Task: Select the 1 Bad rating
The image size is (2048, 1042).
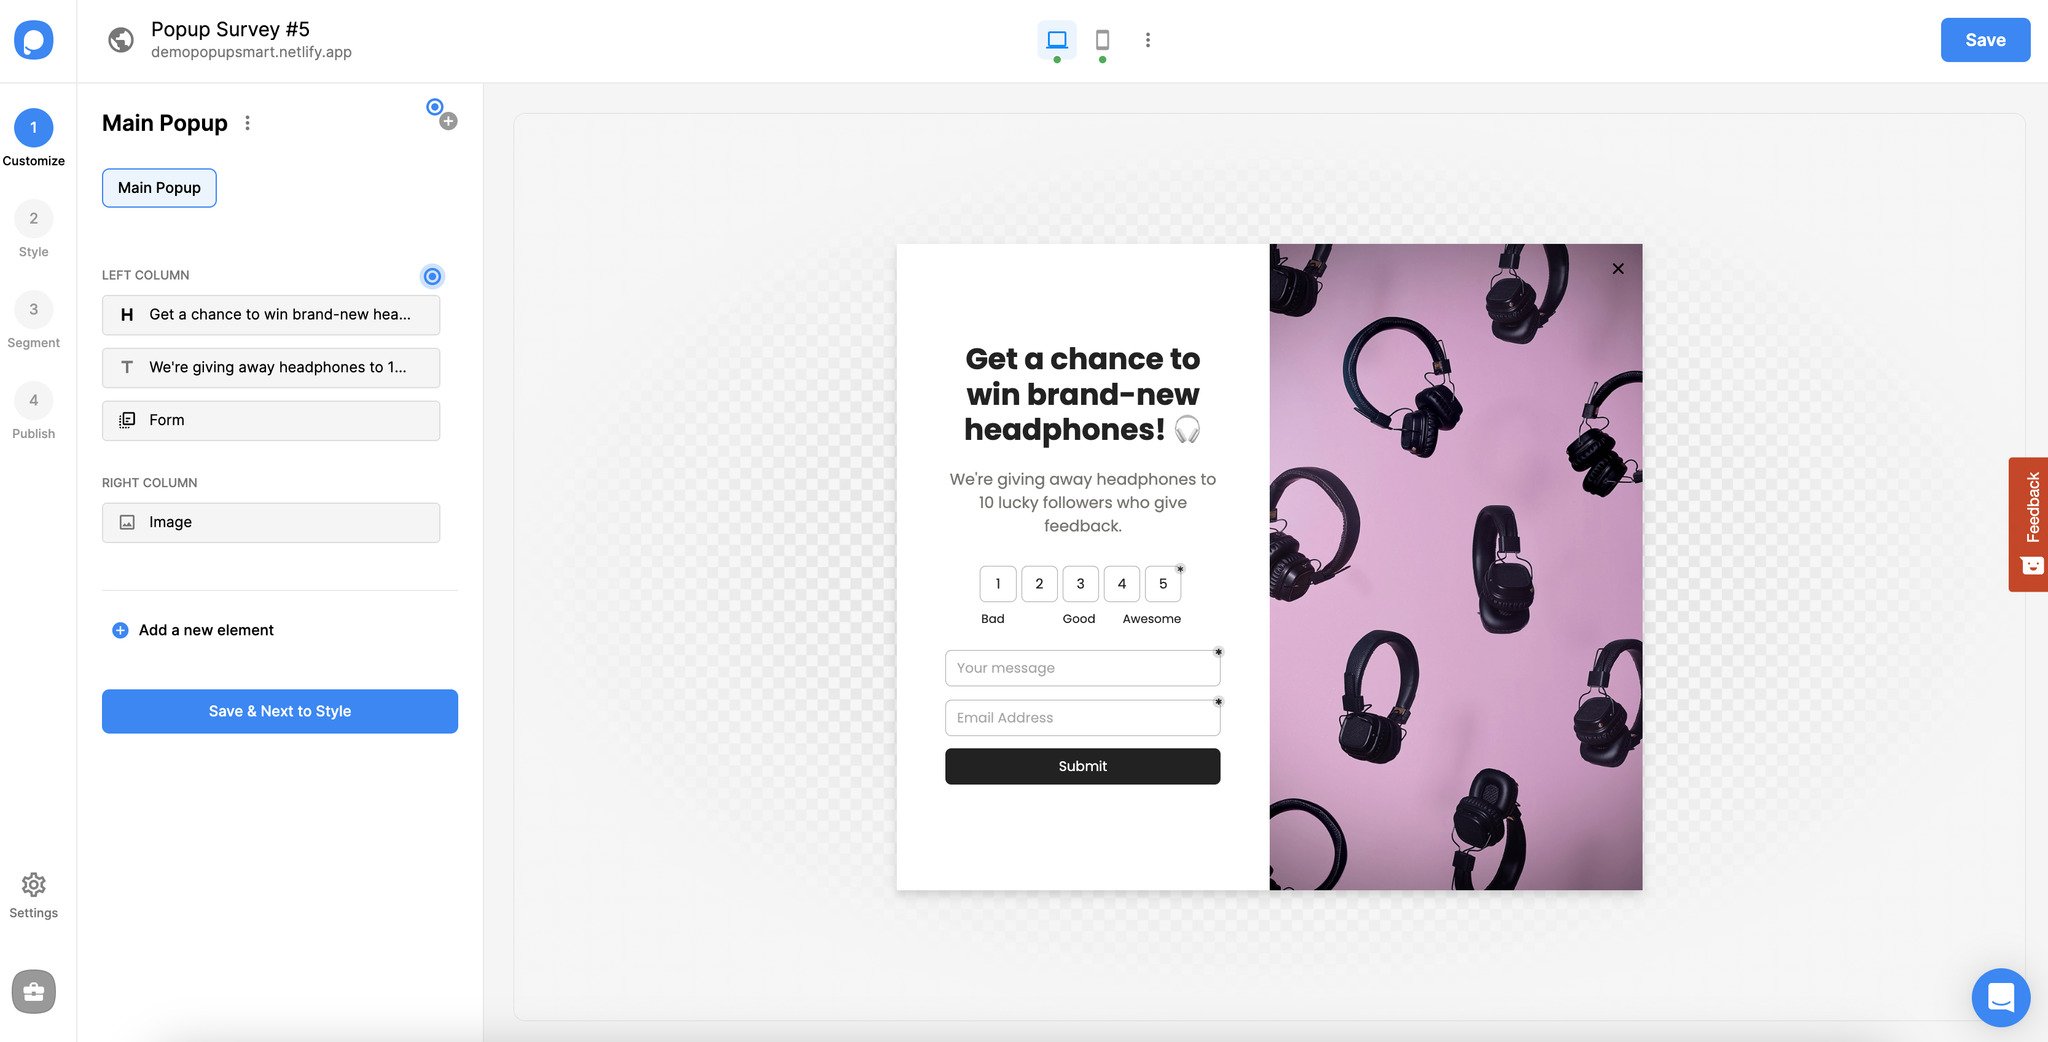Action: tap(997, 583)
